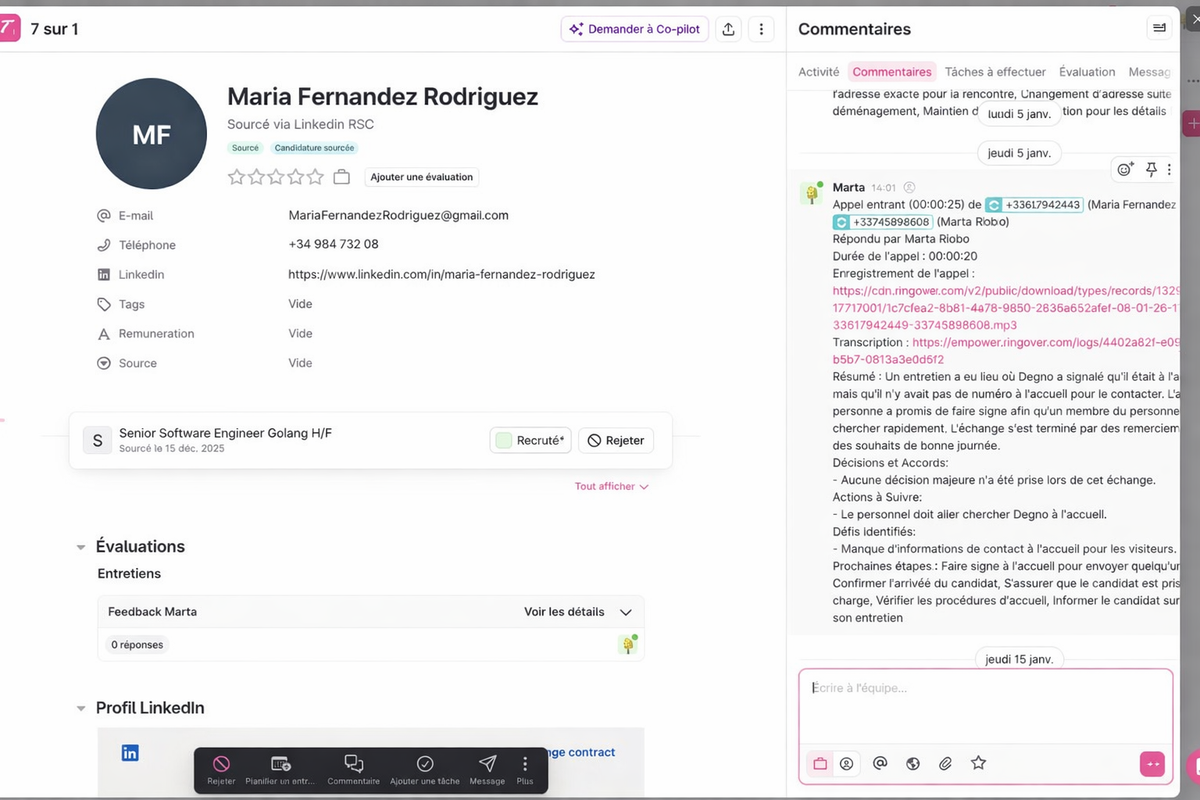The width and height of the screenshot is (1200, 800).
Task: Switch to the Activité tab
Action: (x=818, y=72)
